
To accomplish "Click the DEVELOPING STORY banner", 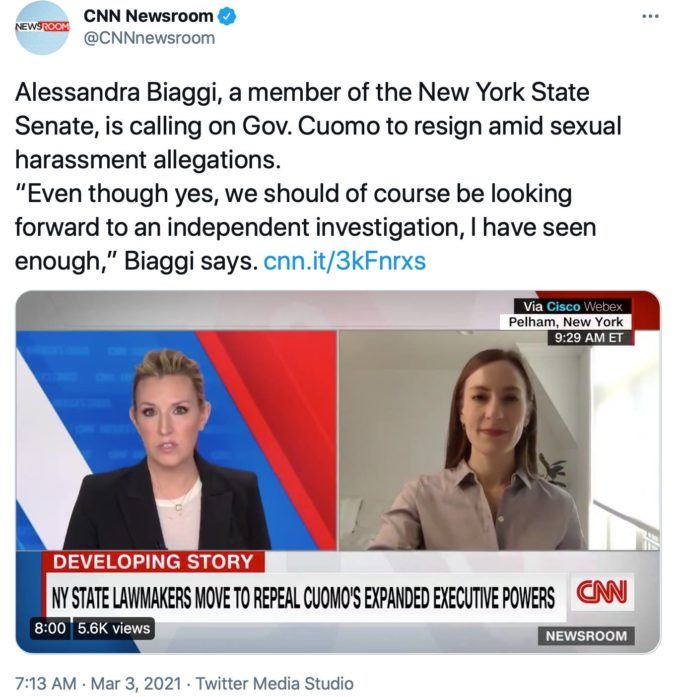I will [x=153, y=561].
